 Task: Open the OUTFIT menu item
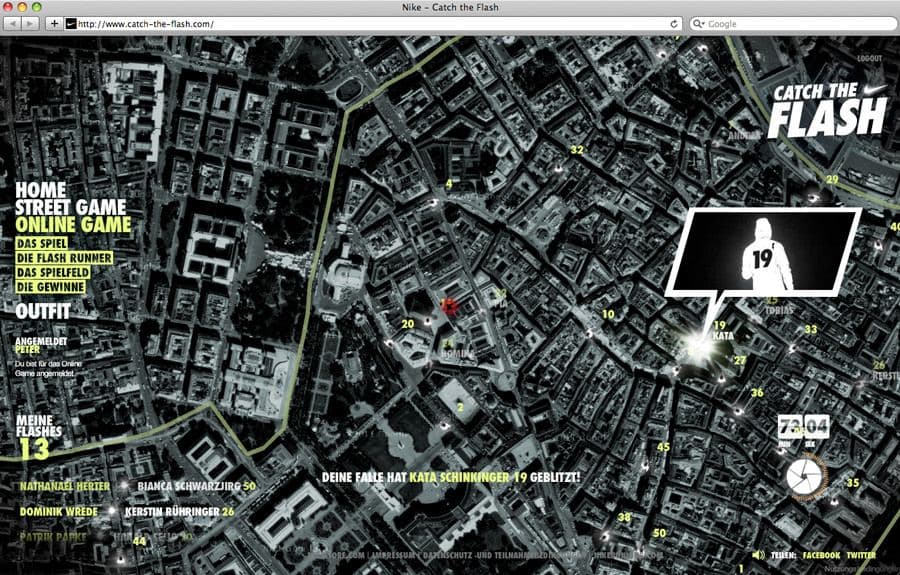click(x=43, y=312)
